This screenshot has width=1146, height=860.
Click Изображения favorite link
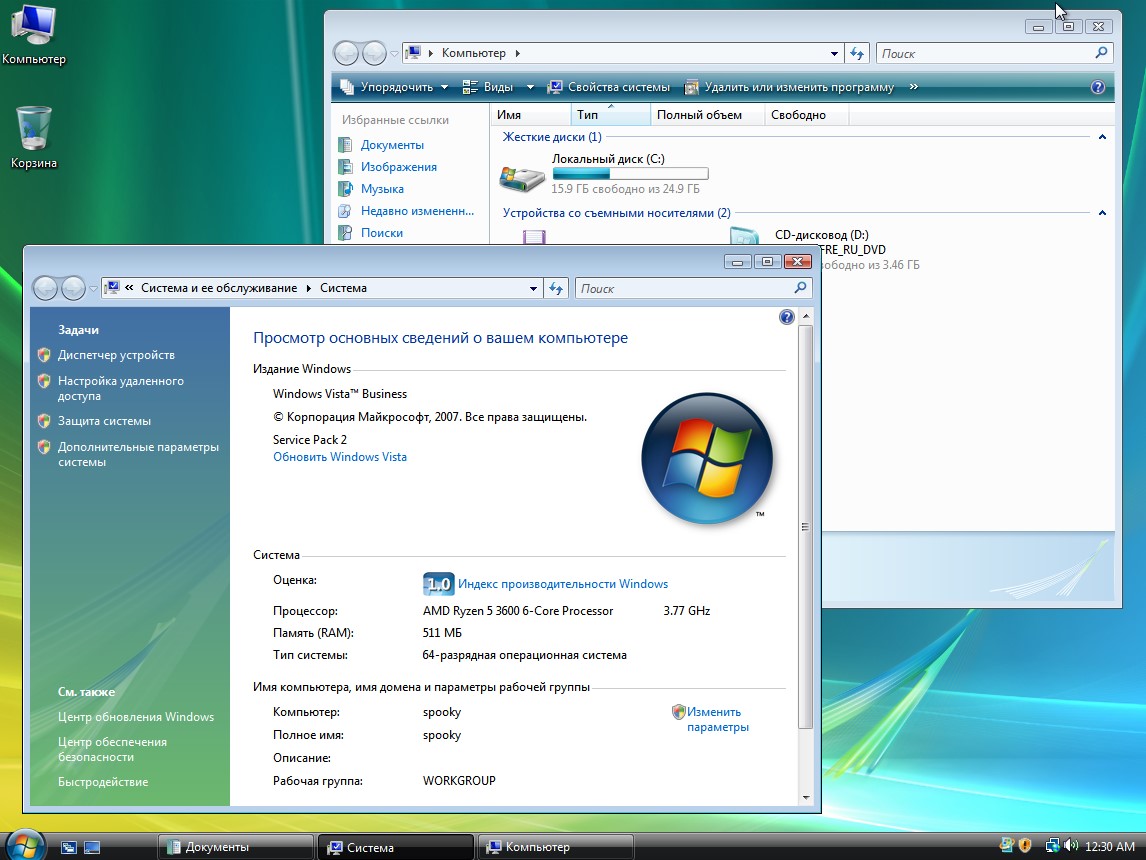tap(398, 167)
